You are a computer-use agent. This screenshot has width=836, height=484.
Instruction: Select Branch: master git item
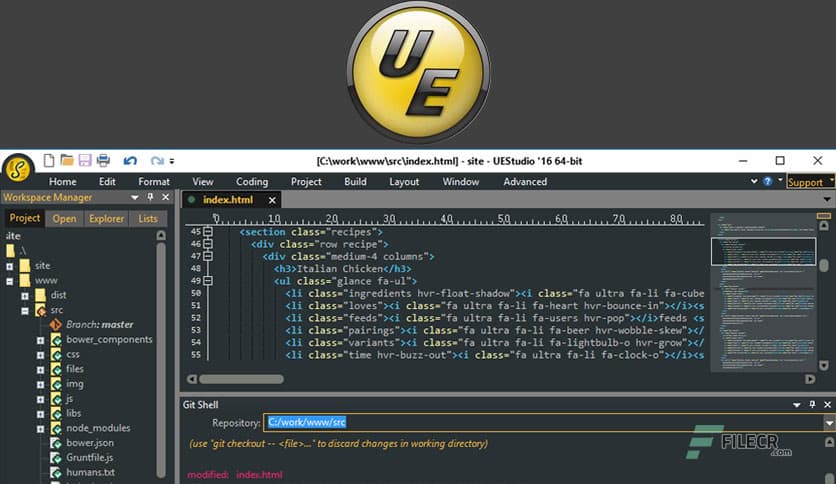(99, 324)
